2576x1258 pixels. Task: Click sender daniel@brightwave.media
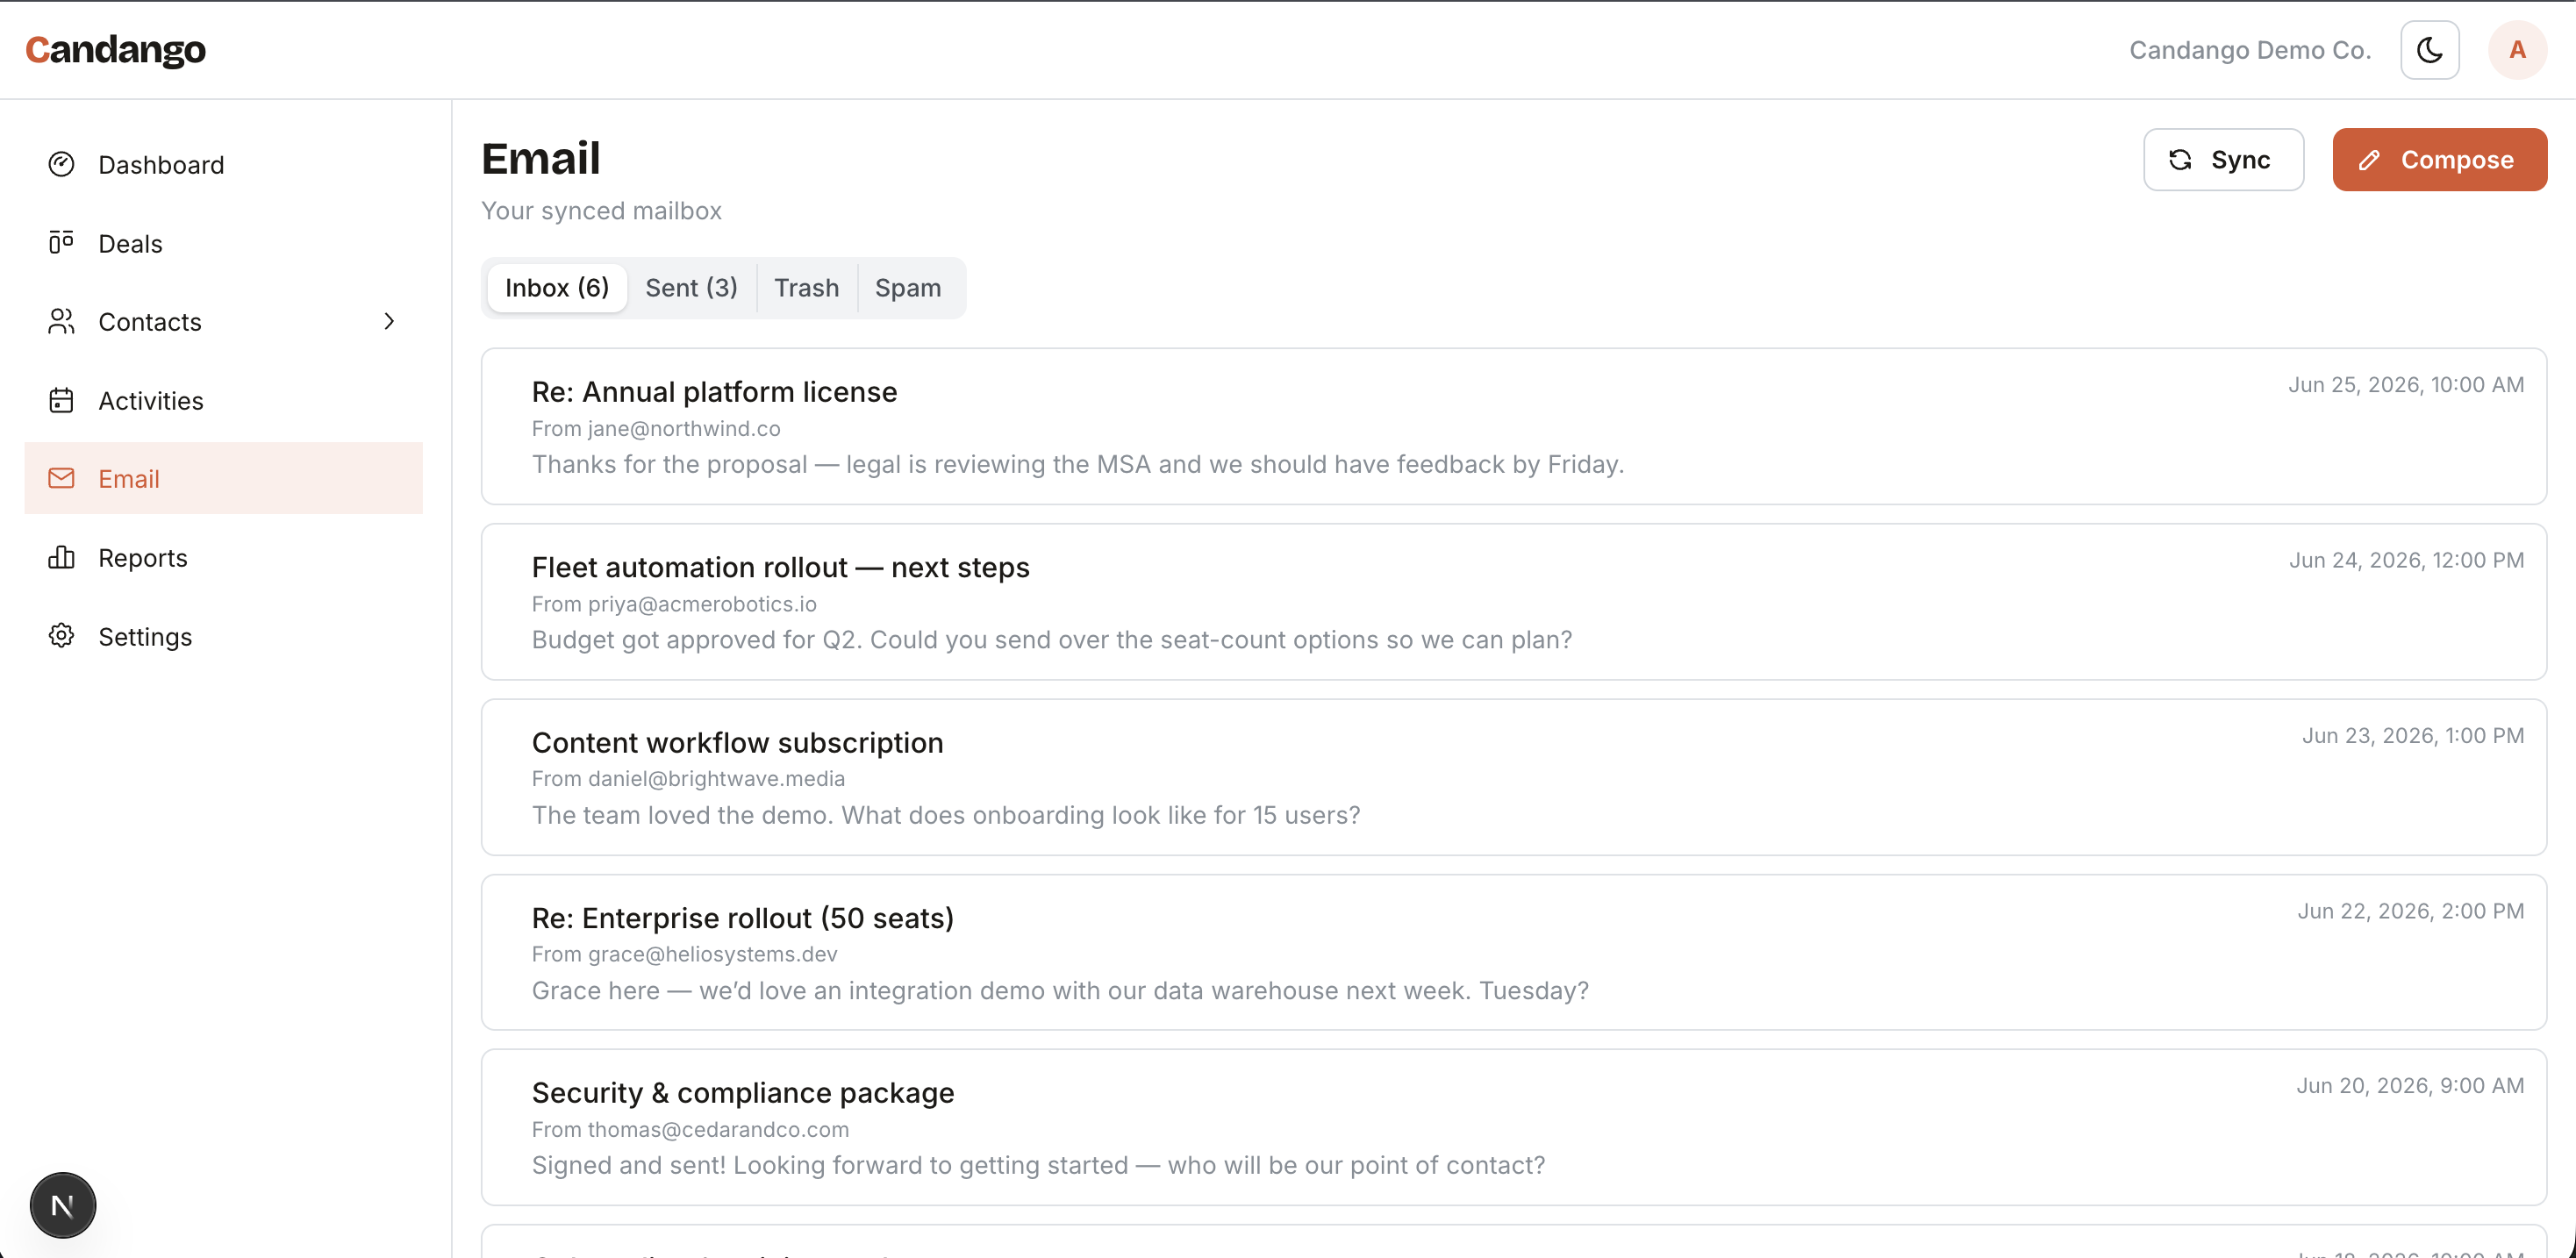click(716, 778)
